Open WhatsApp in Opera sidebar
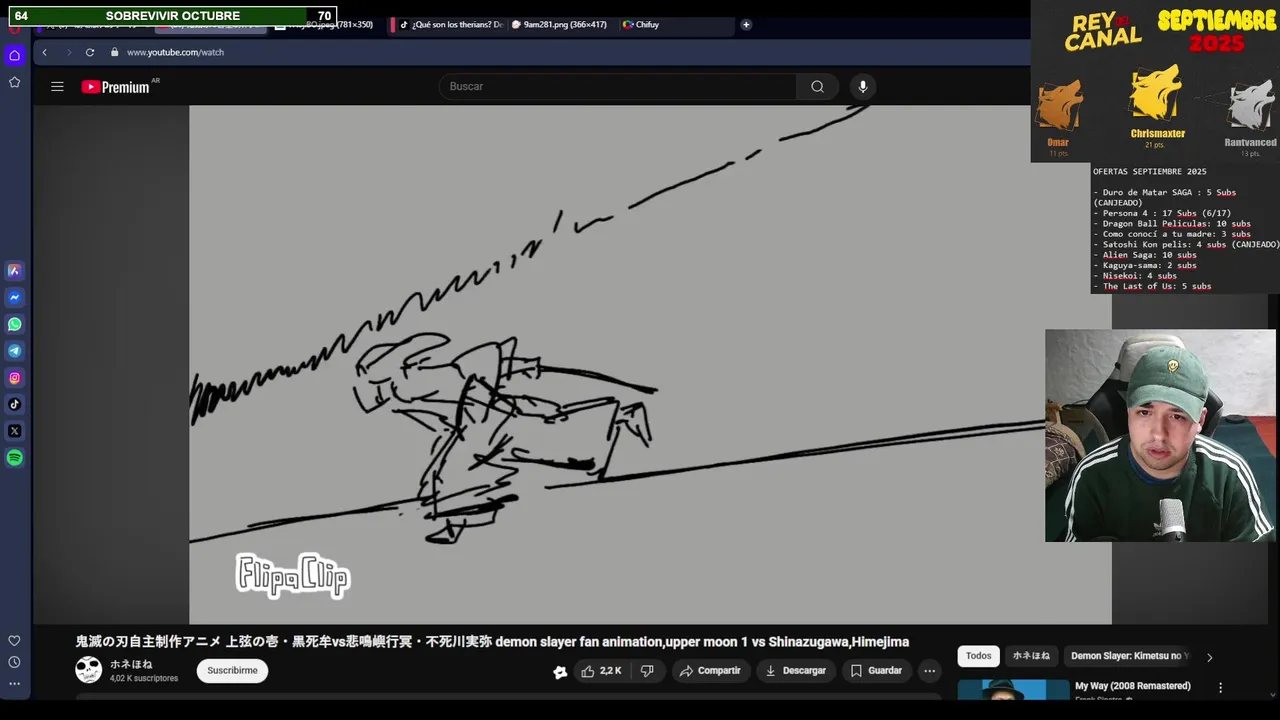Screen dimensions: 1280x720 [14, 324]
